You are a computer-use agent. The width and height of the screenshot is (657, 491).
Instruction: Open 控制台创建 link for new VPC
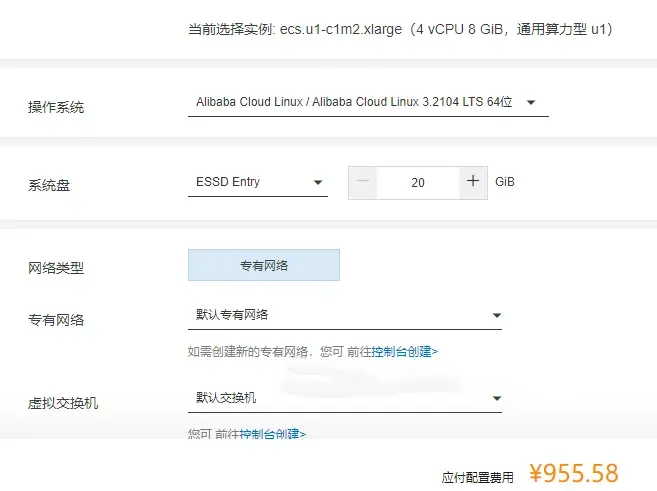click(404, 352)
